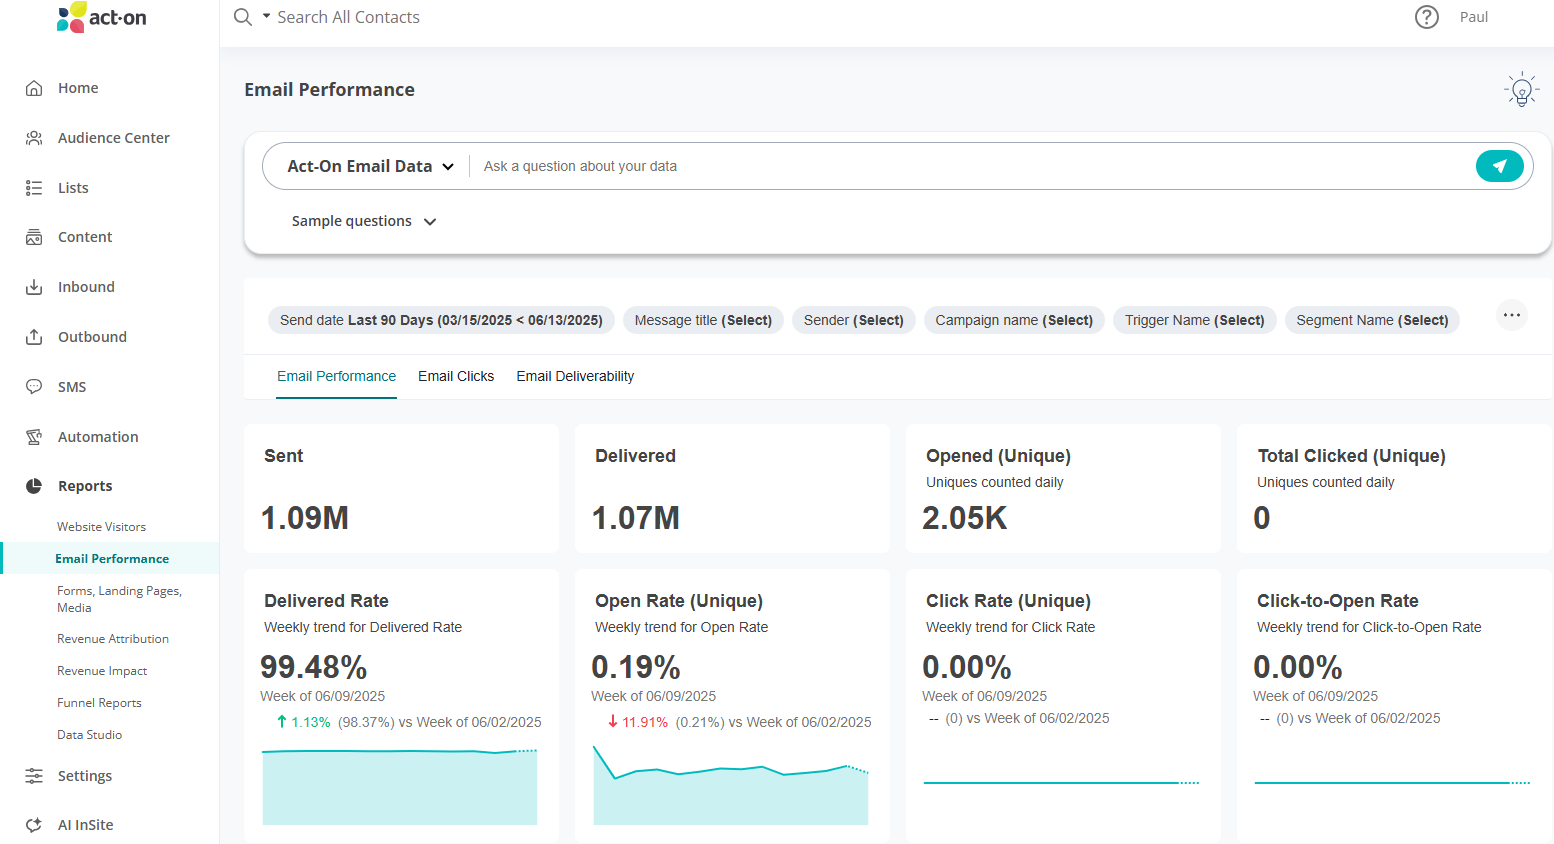Click the Sent 1.09M value
This screenshot has width=1554, height=844.
(305, 518)
